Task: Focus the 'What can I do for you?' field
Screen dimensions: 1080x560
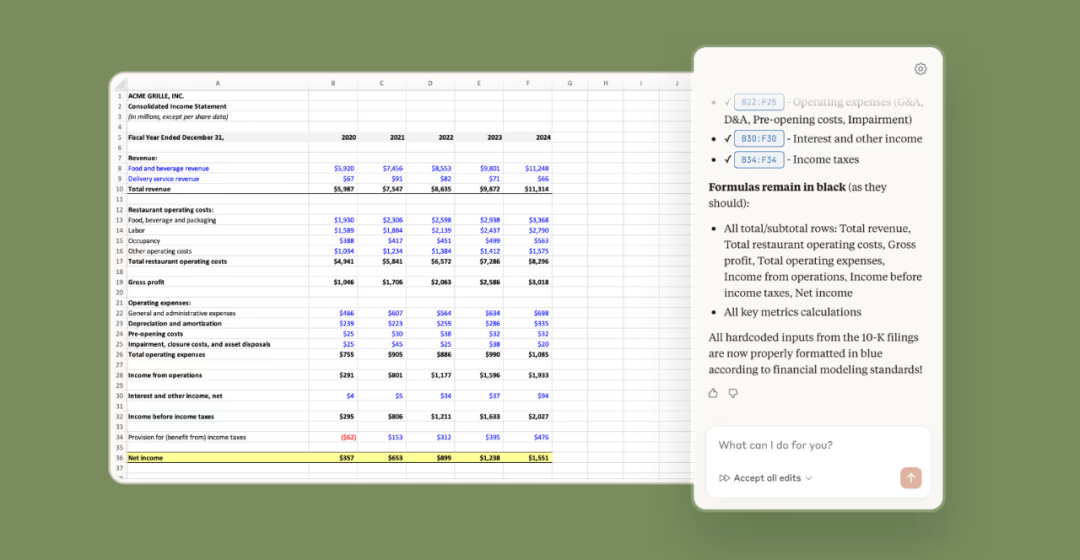Action: 818,446
